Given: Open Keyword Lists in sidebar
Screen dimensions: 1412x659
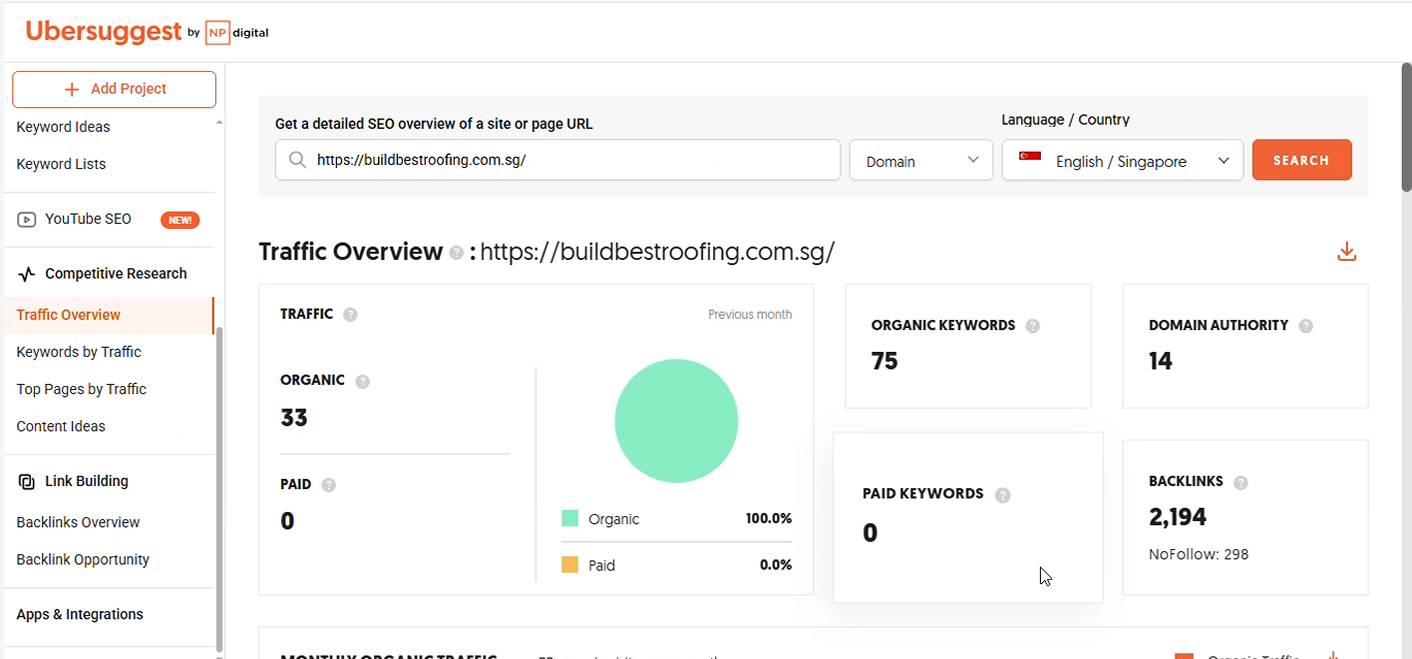Looking at the screenshot, I should click(61, 164).
